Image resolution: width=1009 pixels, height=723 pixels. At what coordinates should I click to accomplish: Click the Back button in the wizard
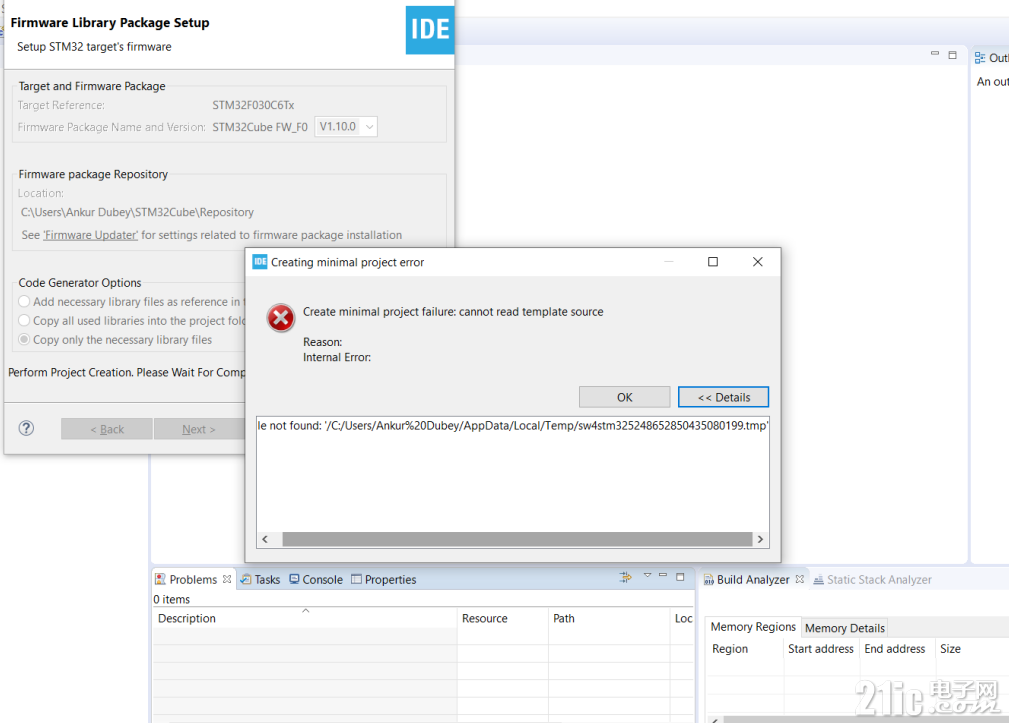(107, 429)
